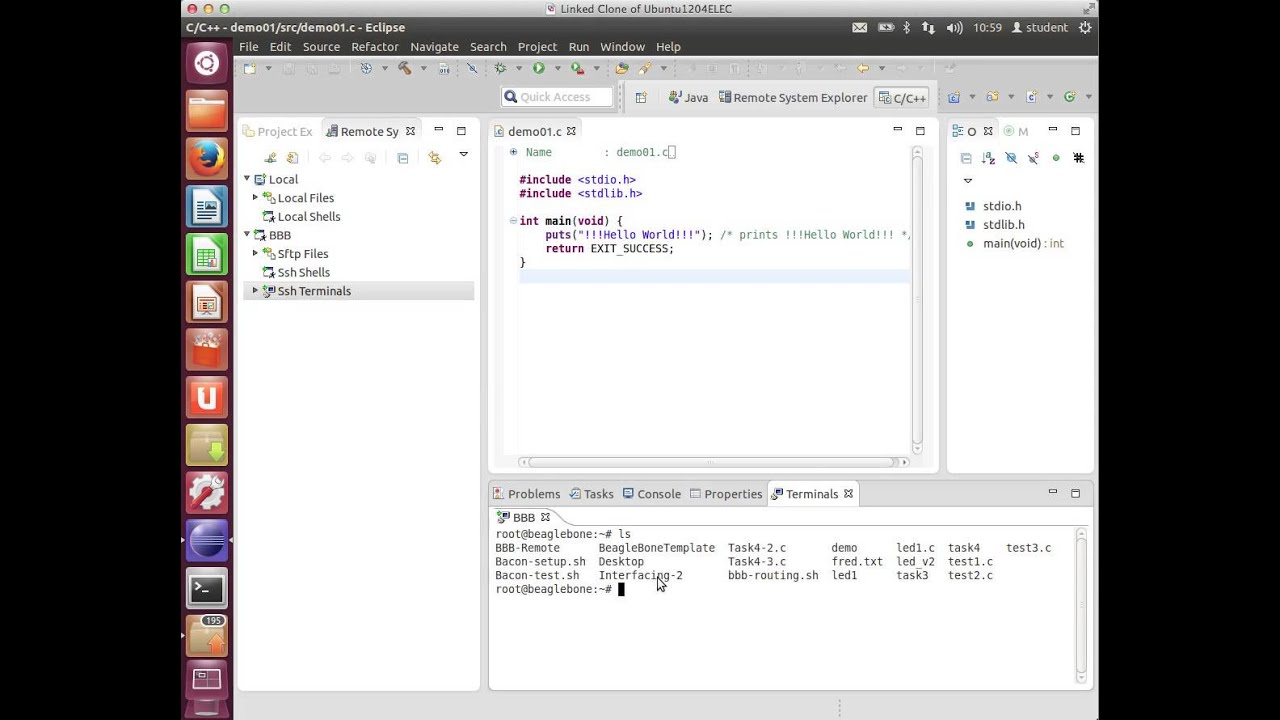Switch to the Problems tab
Viewport: 1280px width, 720px height.
coord(526,494)
